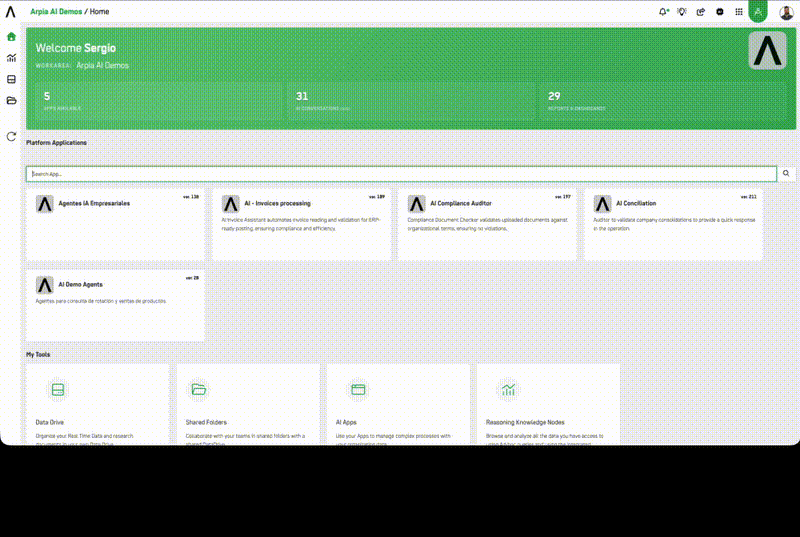
Task: Click the AI Demo Agents description text
Action: click(101, 301)
